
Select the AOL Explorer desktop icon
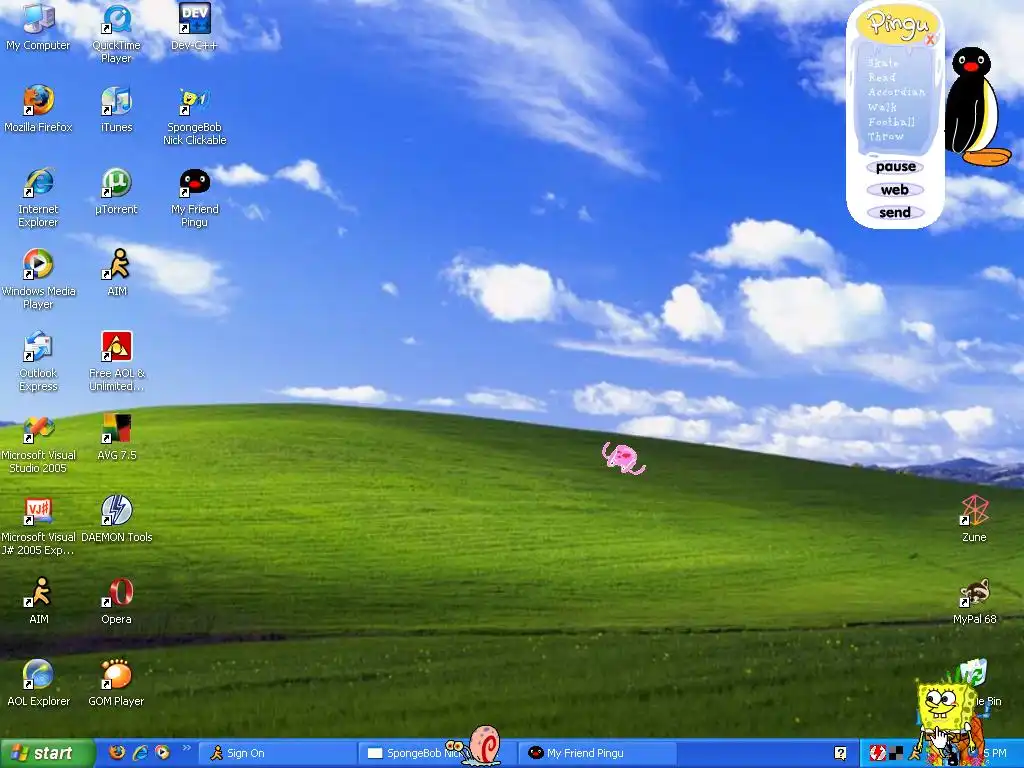[38, 682]
